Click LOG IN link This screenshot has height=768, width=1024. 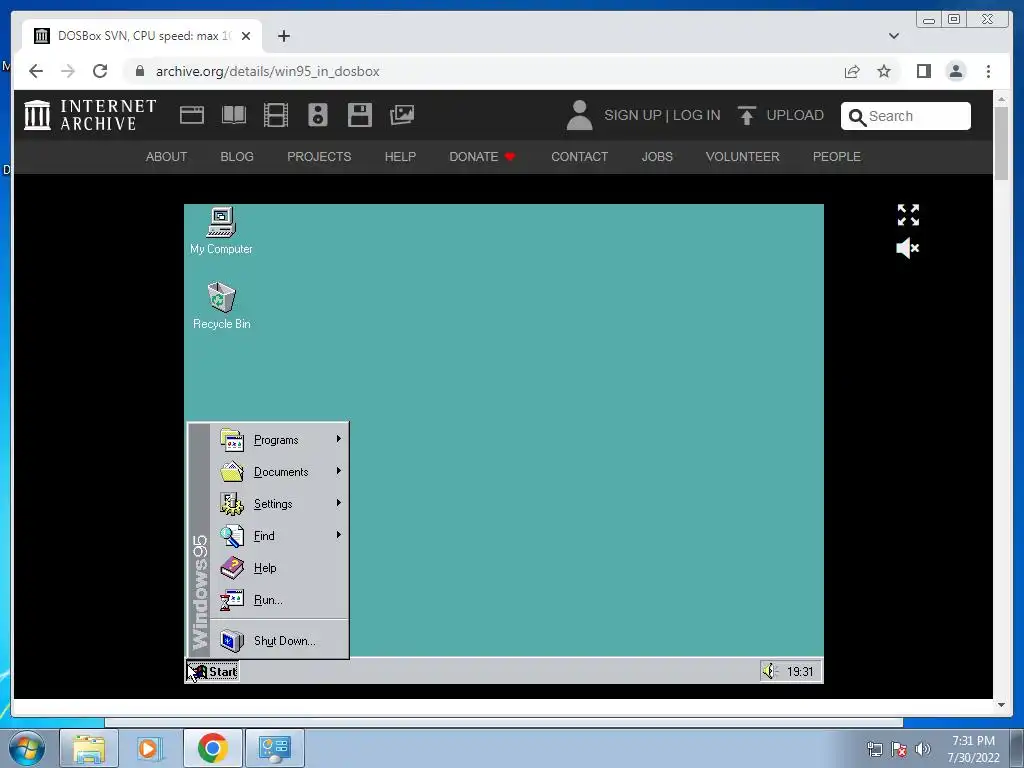point(697,116)
